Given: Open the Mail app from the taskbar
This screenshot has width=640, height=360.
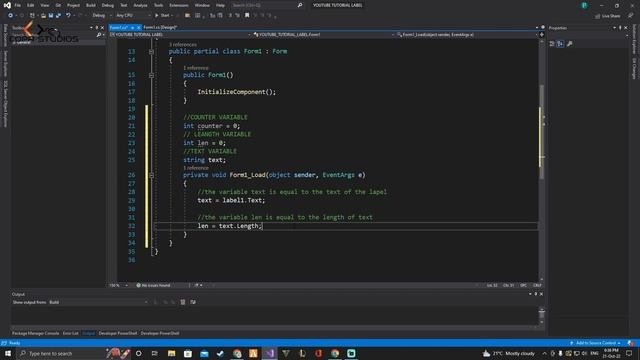Looking at the screenshot, I should point(204,353).
